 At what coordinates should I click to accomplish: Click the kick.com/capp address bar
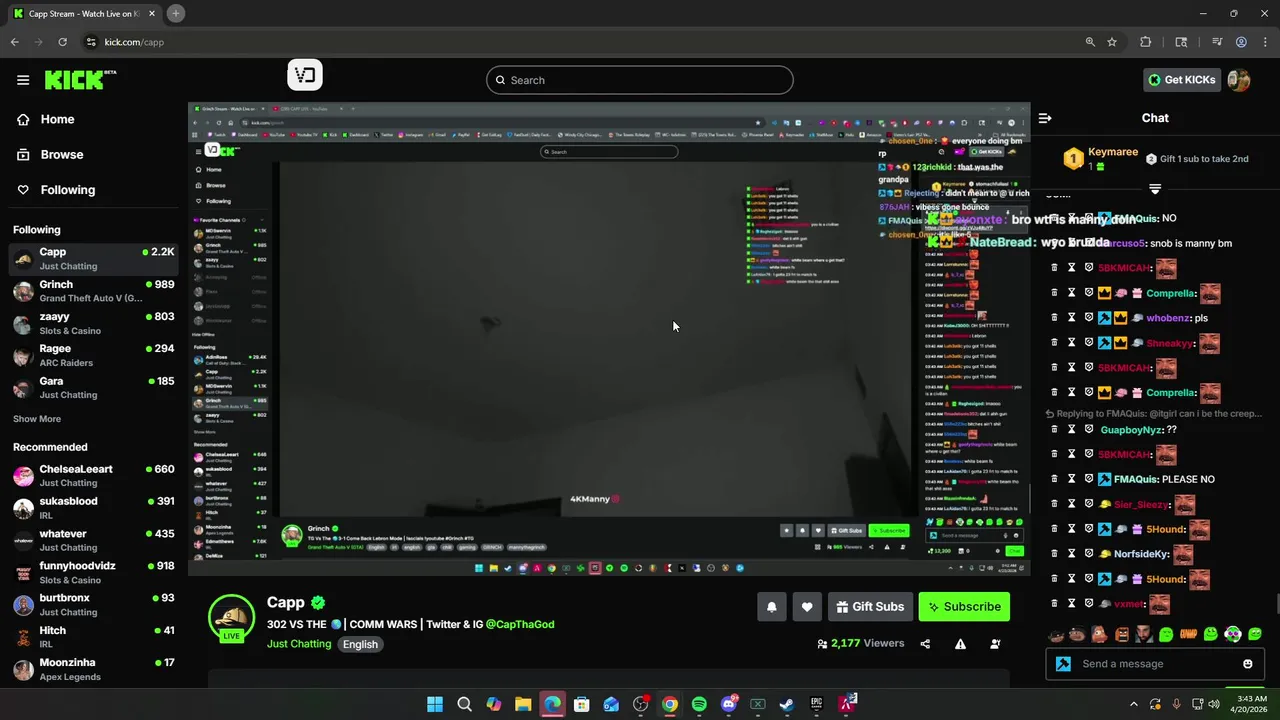tap(580, 42)
